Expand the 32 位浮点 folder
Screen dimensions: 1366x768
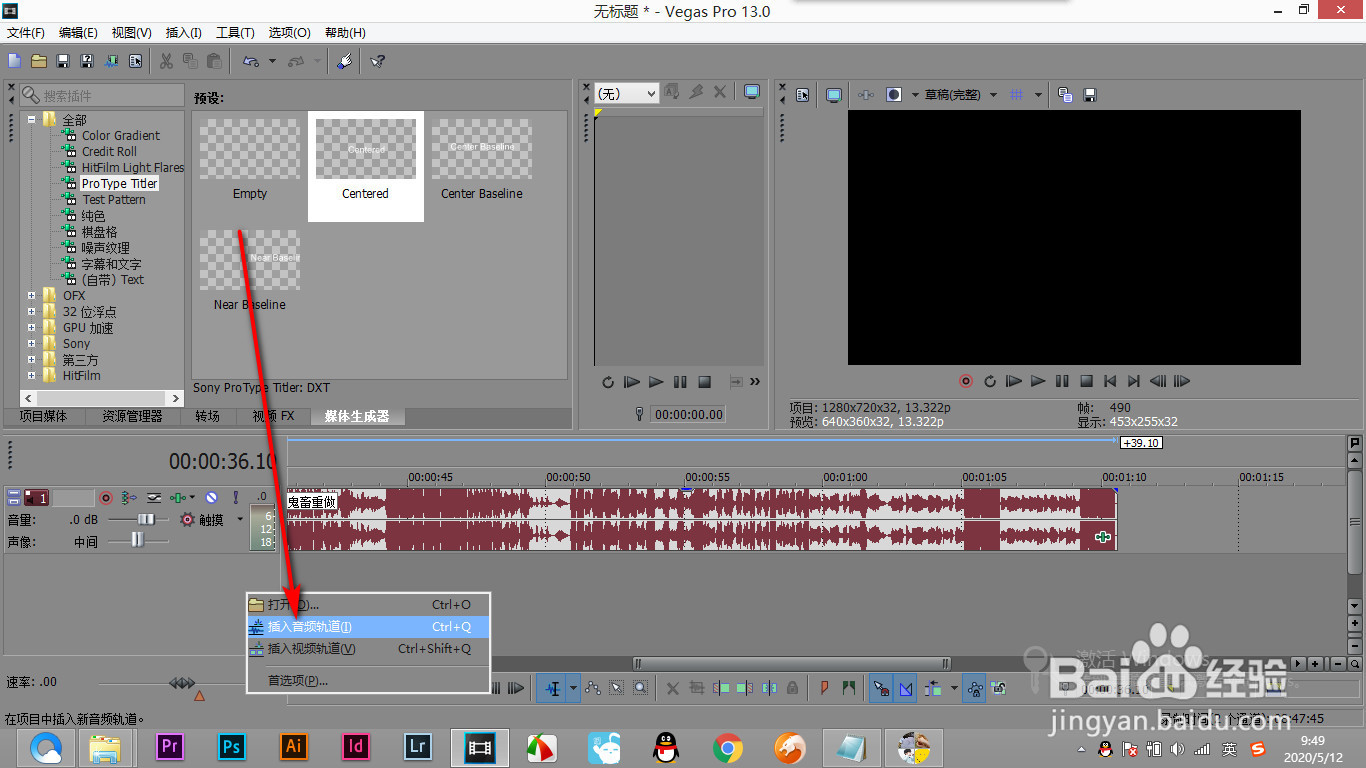(32, 312)
